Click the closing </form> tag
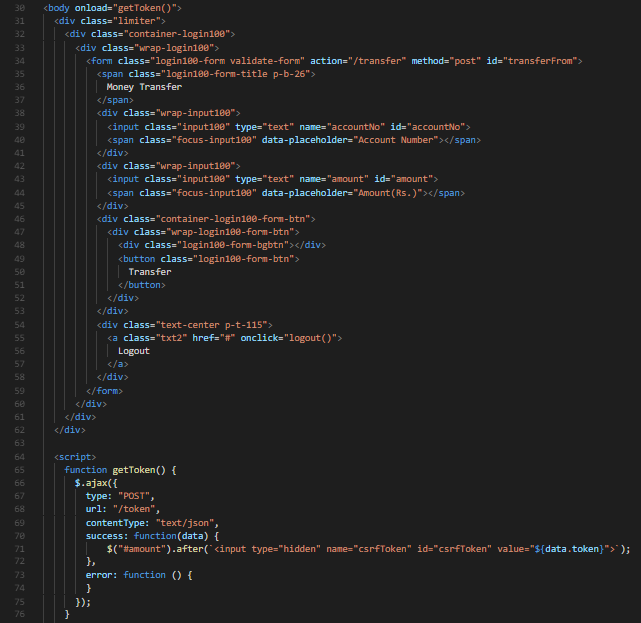641x623 pixels. [x=104, y=391]
